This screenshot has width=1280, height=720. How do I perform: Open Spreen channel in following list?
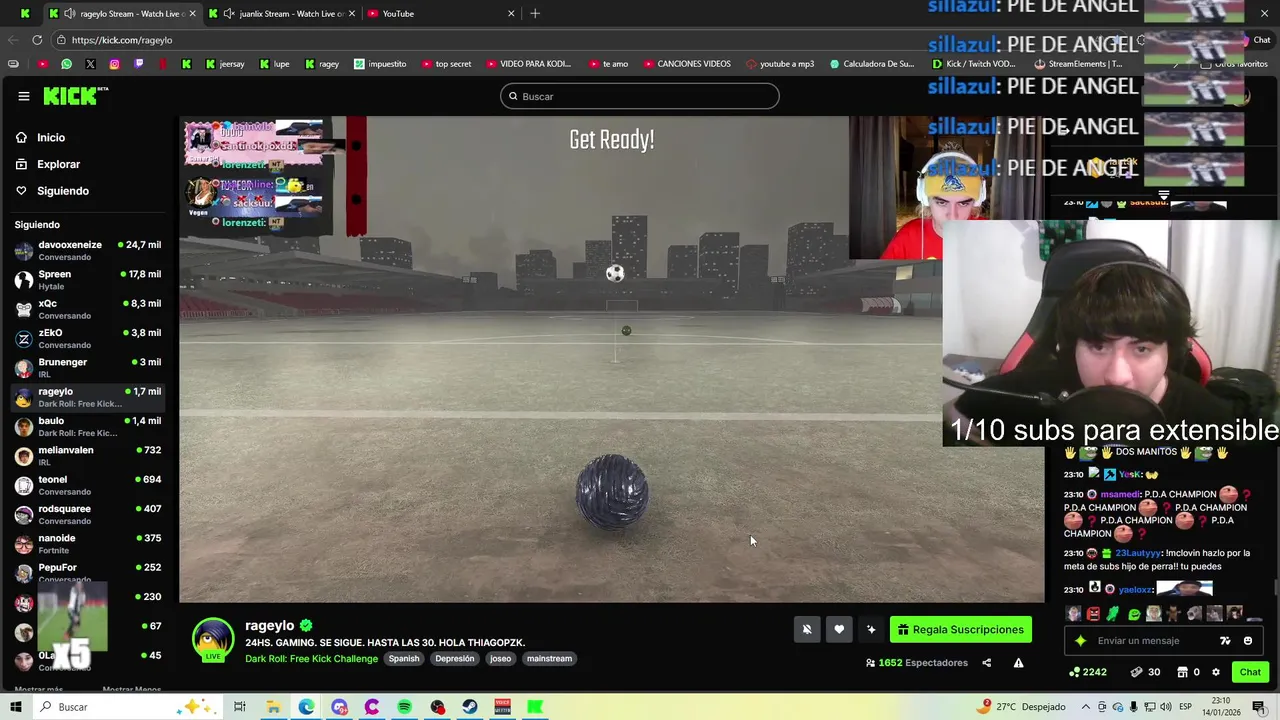click(x=88, y=280)
